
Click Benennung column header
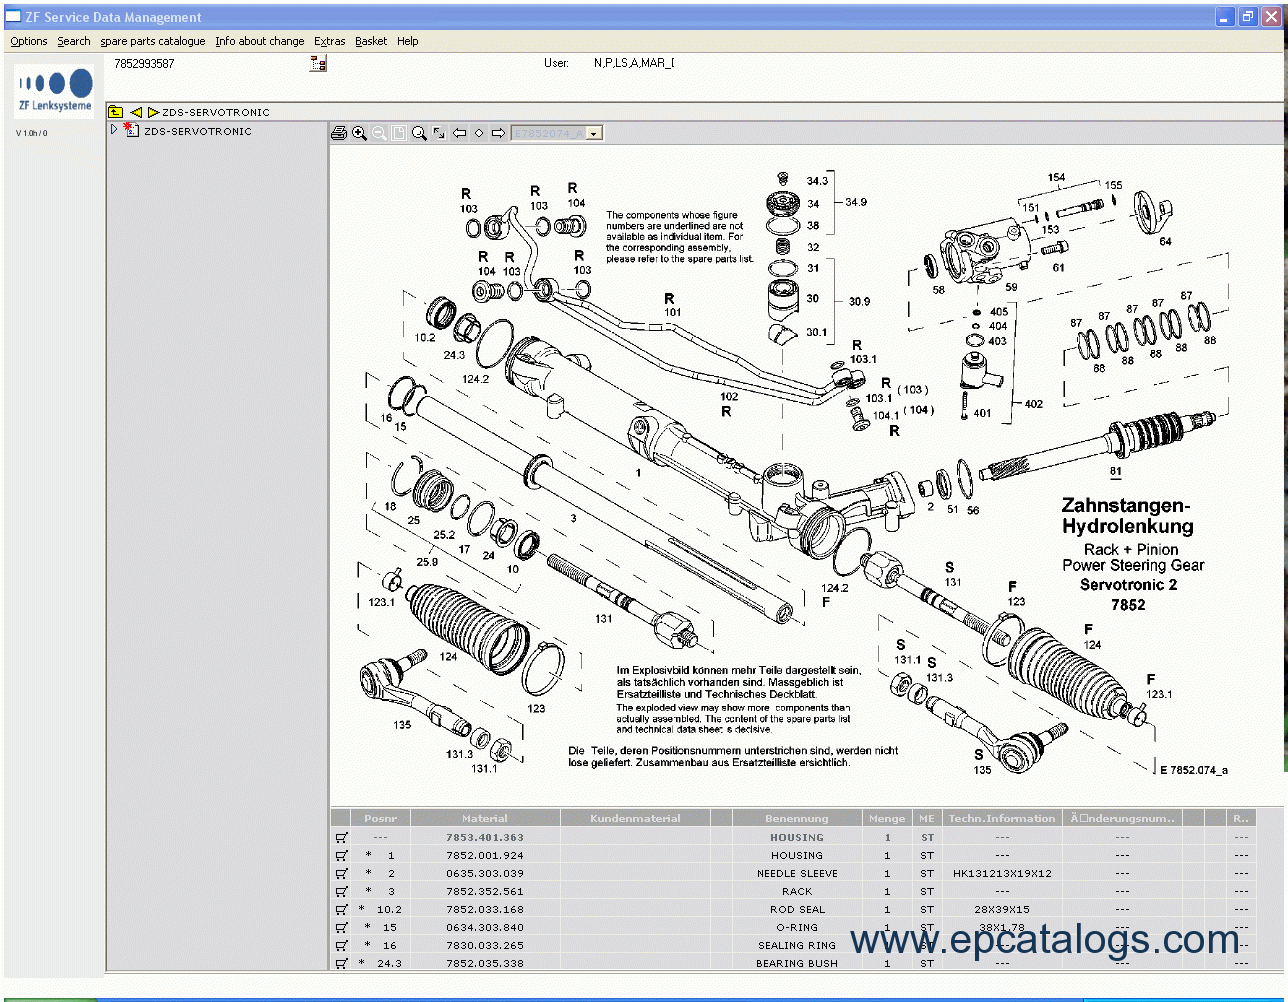797,818
